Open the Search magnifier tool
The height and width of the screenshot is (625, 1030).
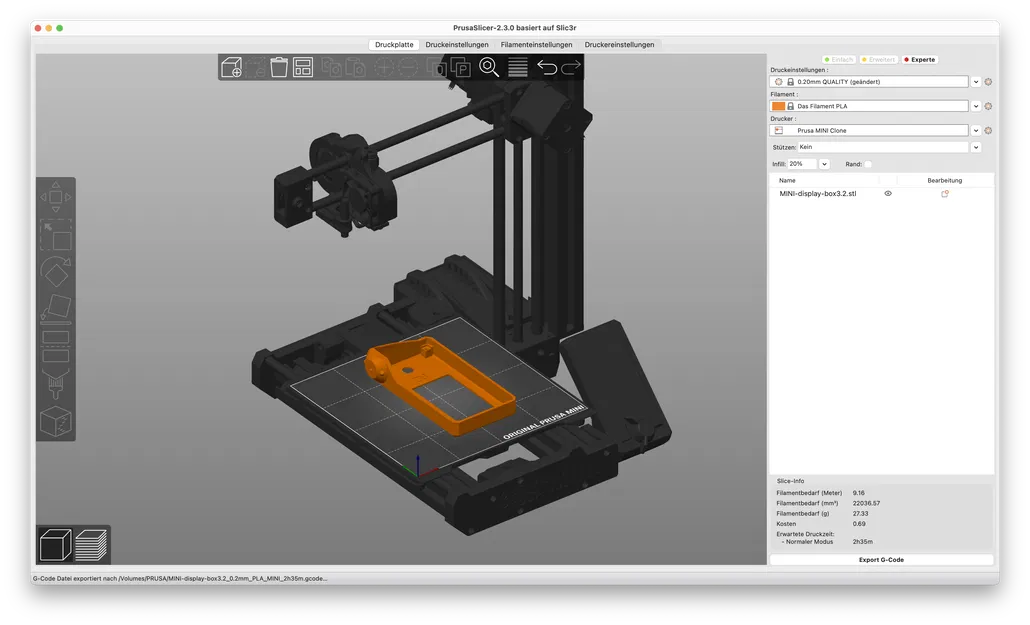click(x=489, y=67)
